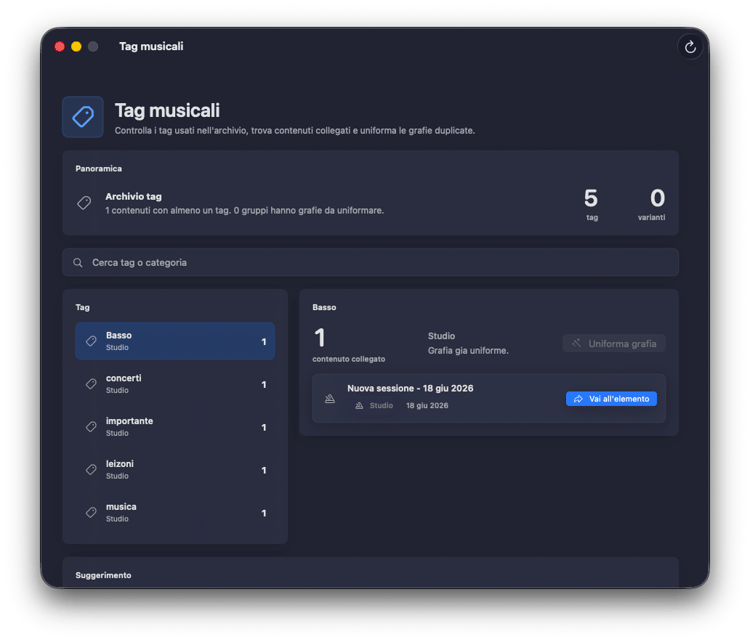
Task: Click the session icon left of Nuova sessione
Action: 330,398
